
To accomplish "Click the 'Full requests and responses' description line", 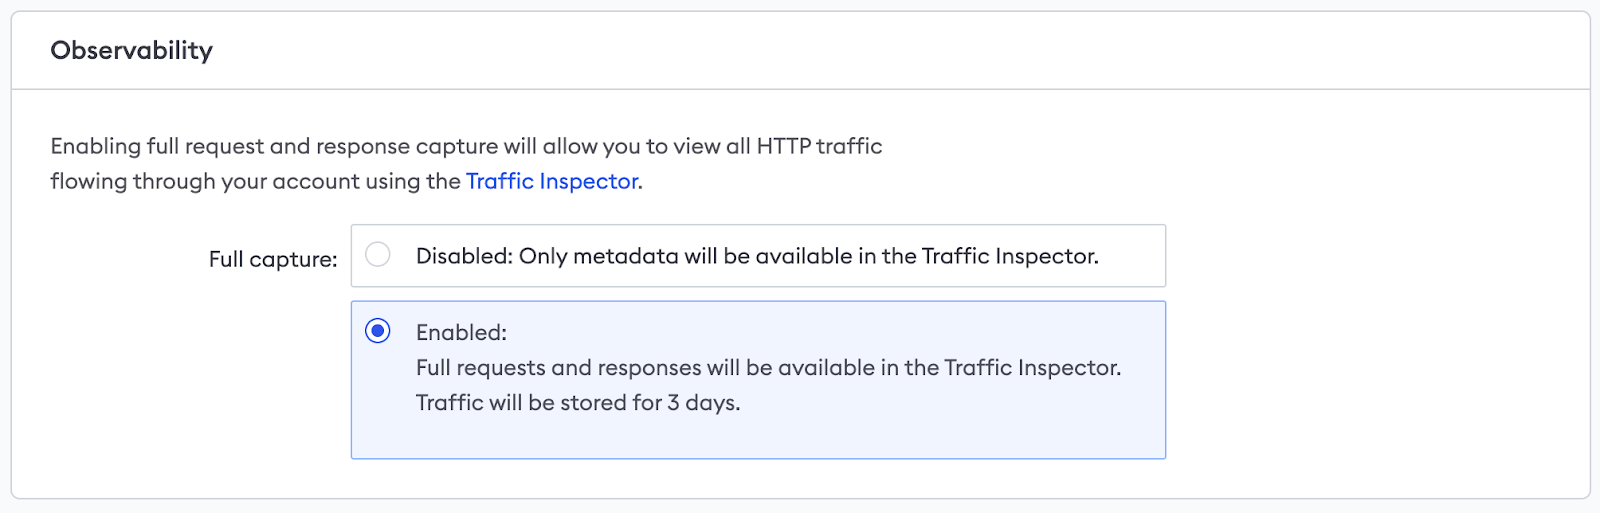I will [x=768, y=368].
